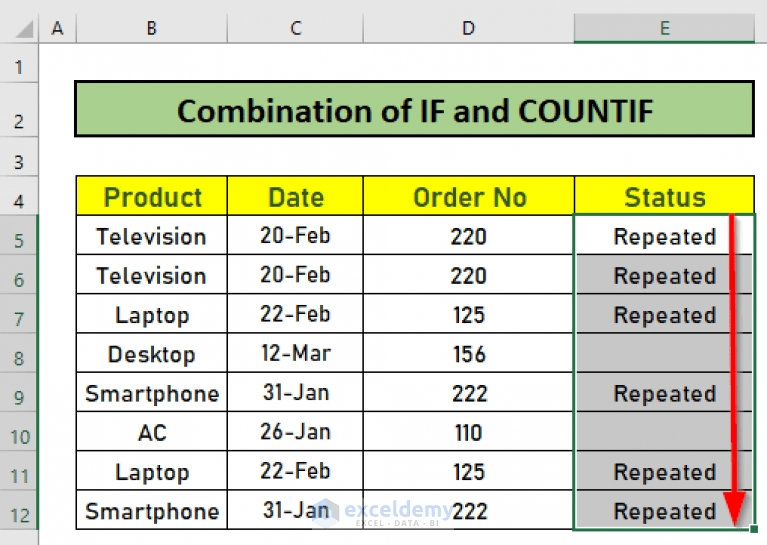Select row 10 header
The image size is (767, 545).
(x=19, y=431)
